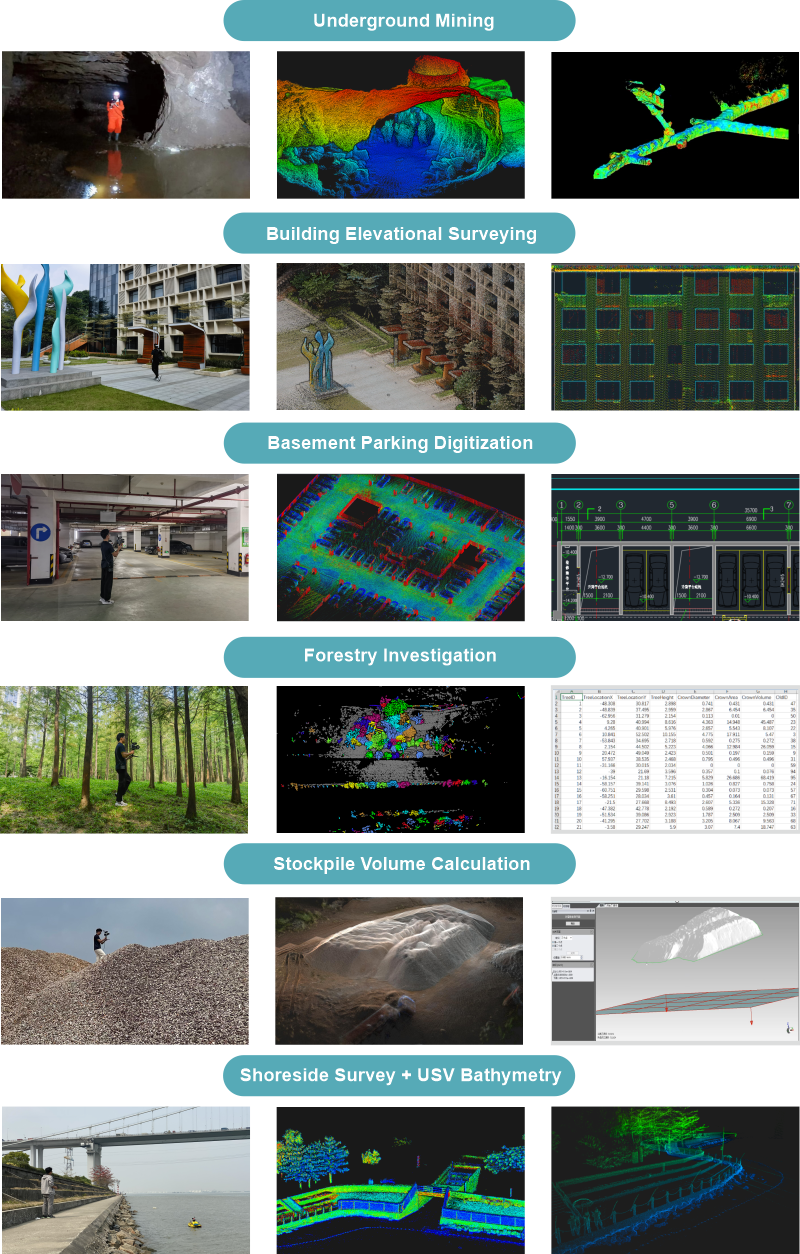Open the tree measurement data spreadsheet image

click(675, 759)
